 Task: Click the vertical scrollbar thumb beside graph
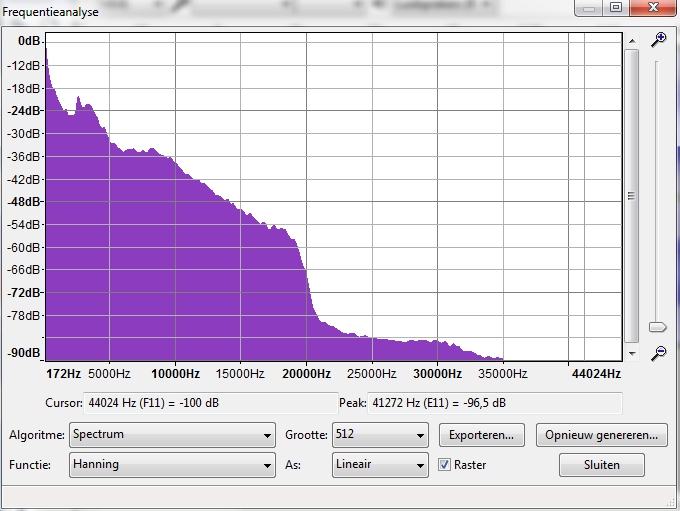click(631, 196)
